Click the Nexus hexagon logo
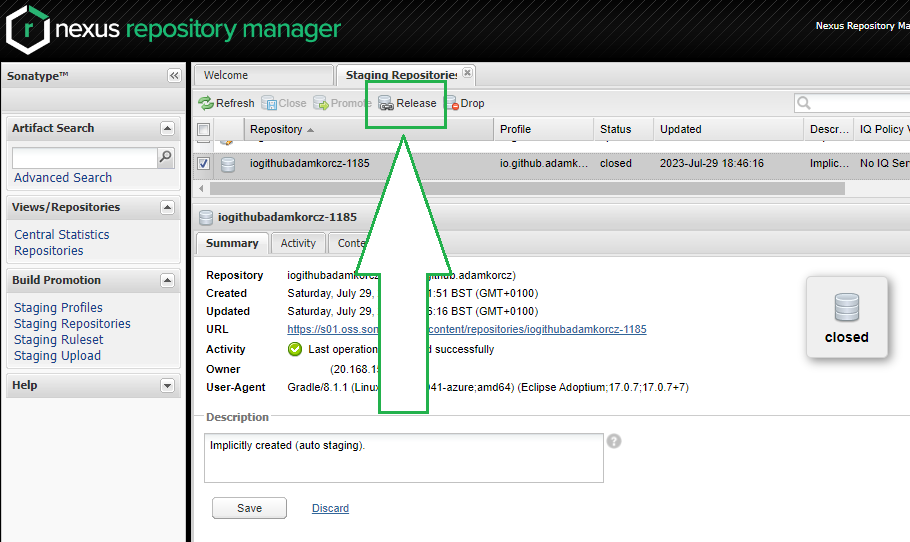 [x=27, y=30]
